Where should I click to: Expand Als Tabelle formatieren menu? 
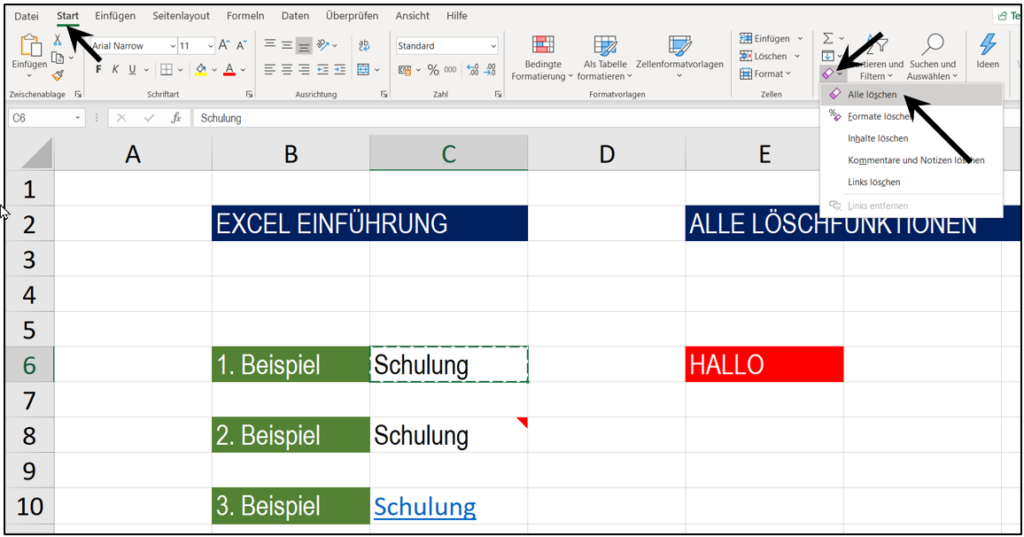click(605, 57)
